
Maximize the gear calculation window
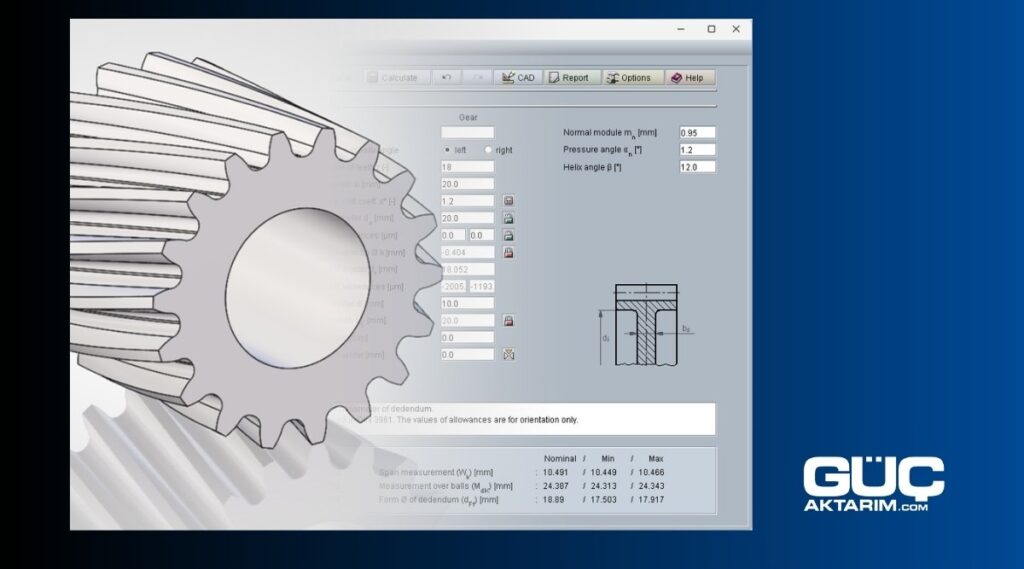[711, 29]
